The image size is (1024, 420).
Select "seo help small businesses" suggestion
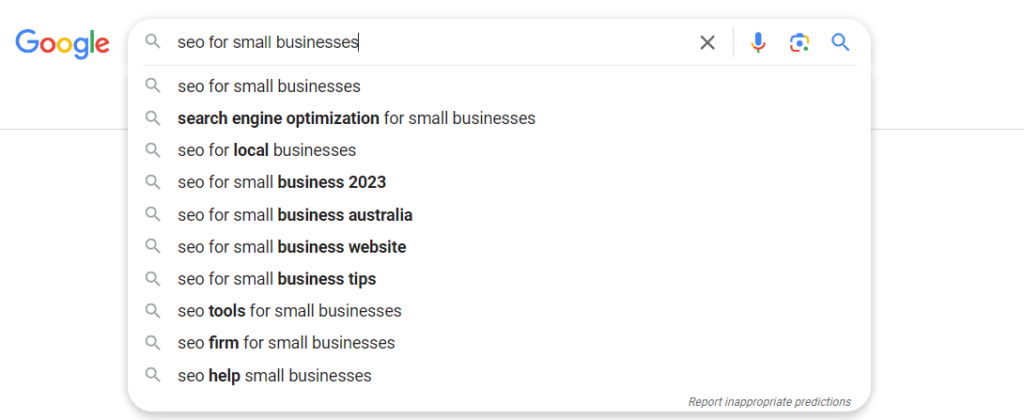pos(274,376)
